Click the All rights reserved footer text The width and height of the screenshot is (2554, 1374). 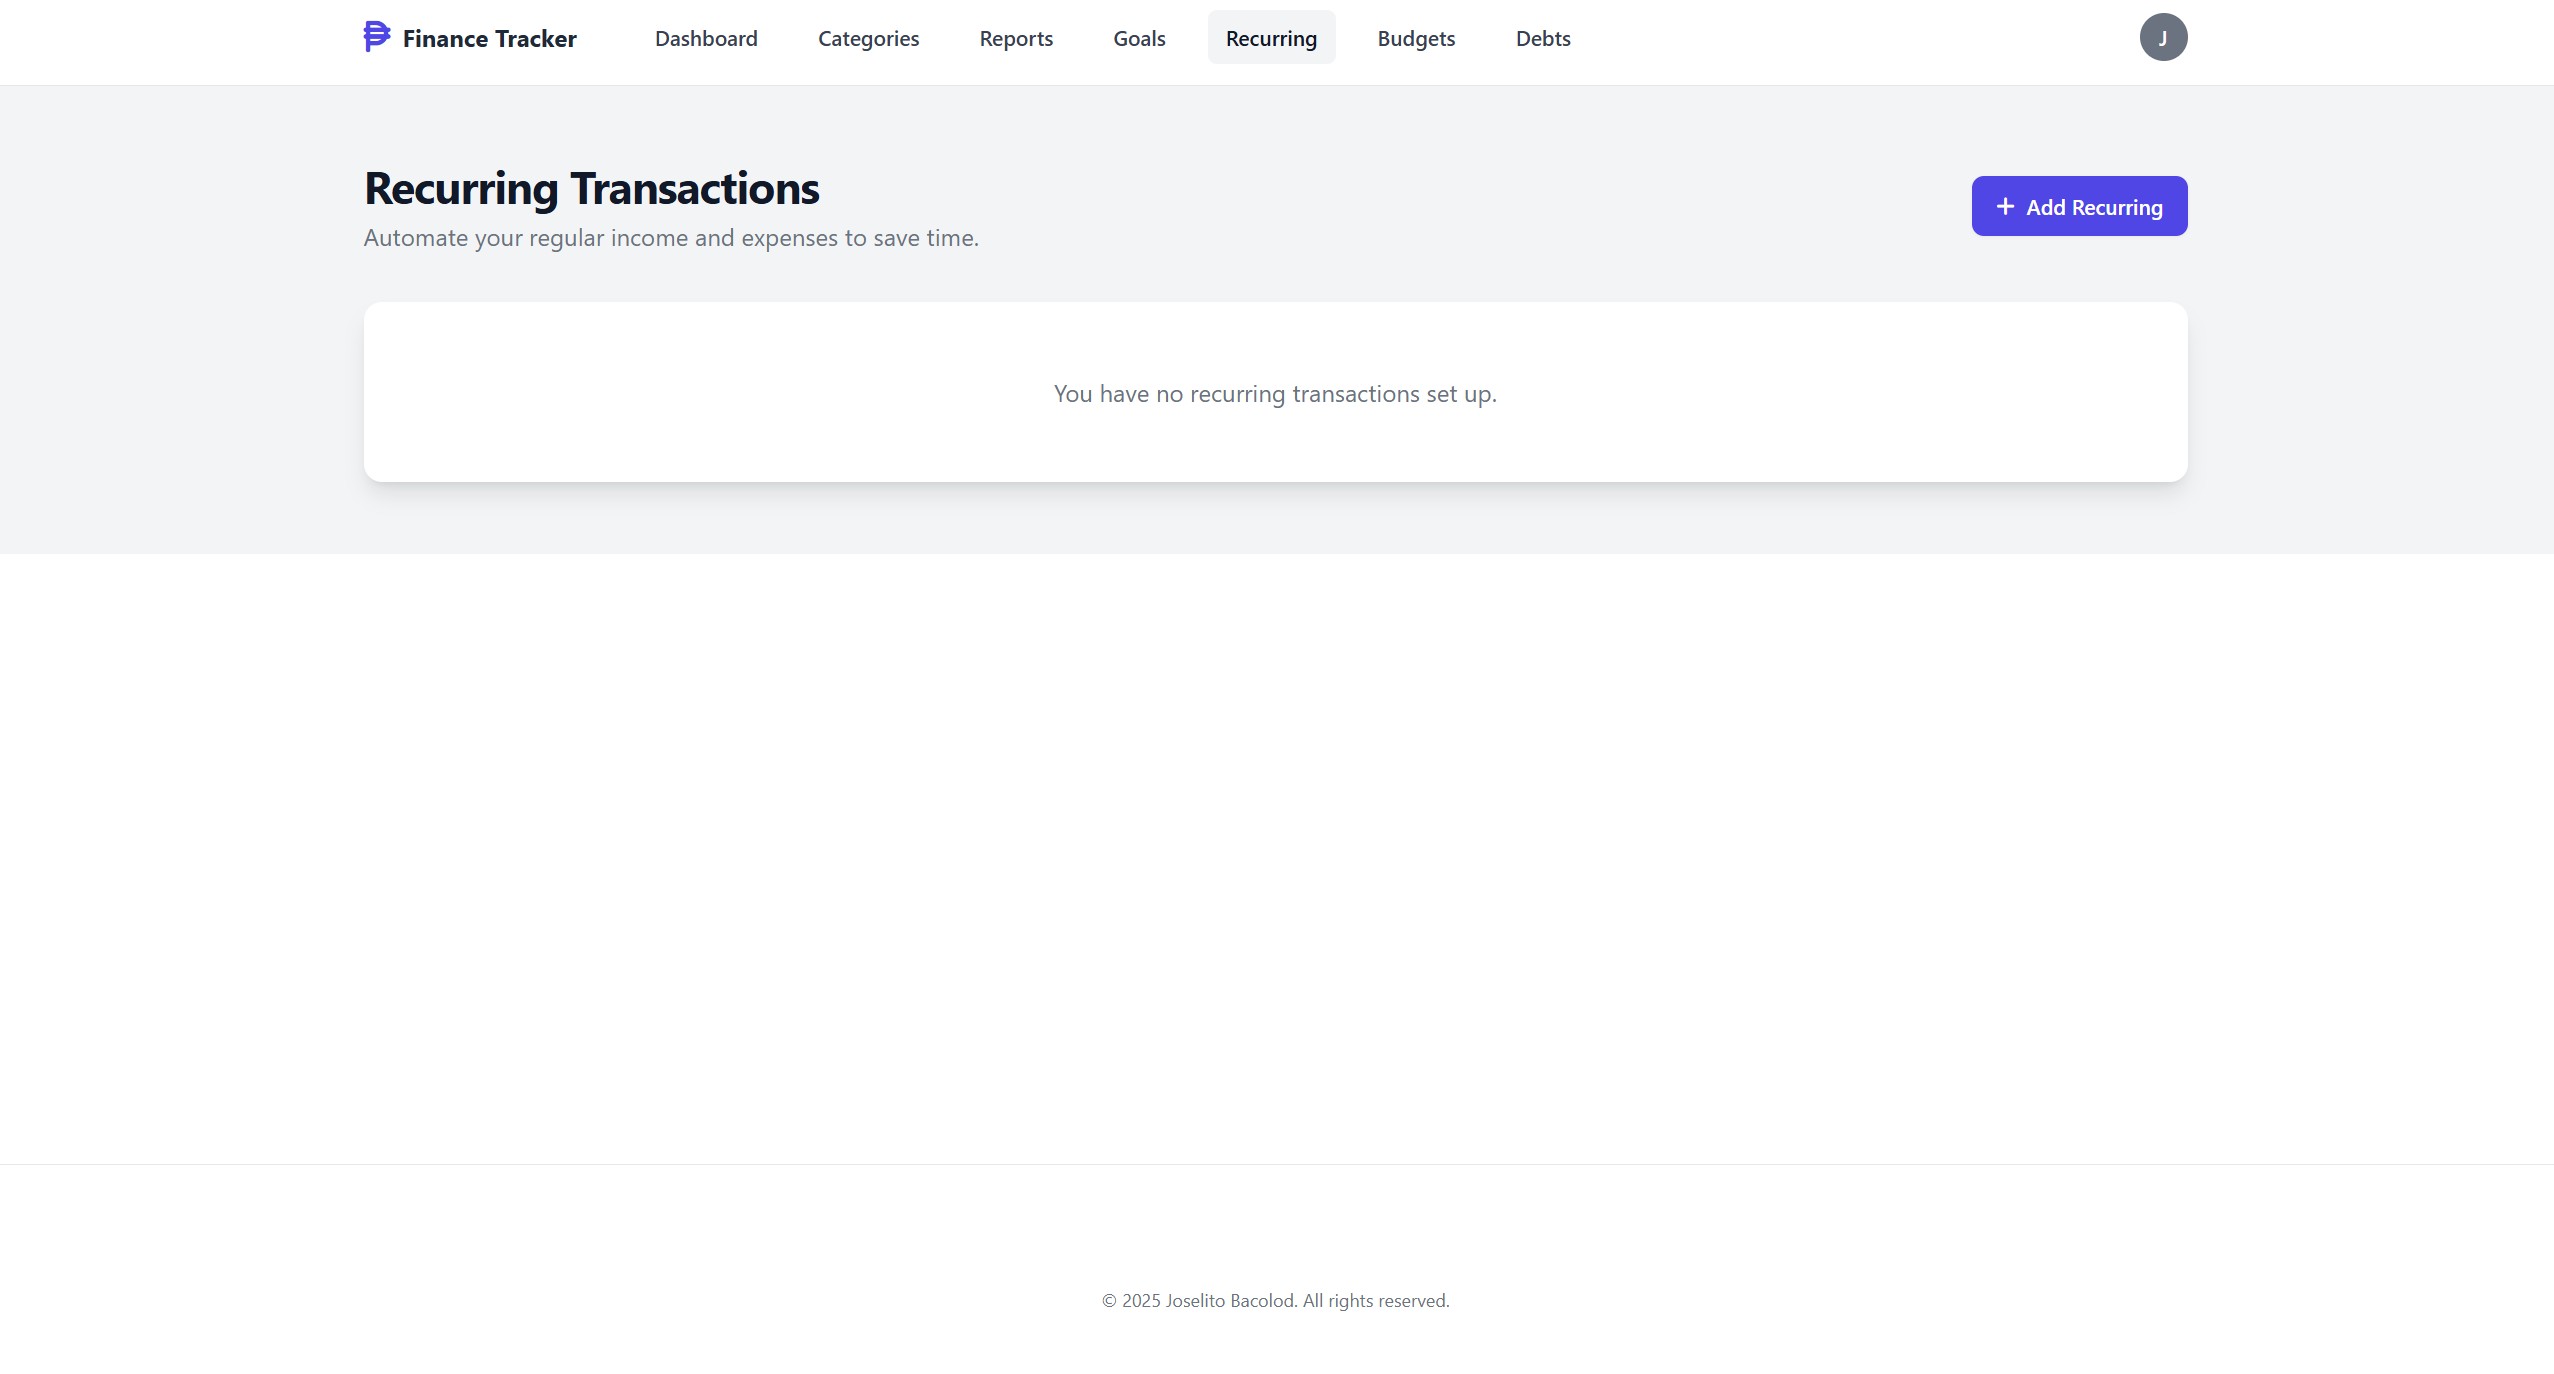(1376, 1301)
